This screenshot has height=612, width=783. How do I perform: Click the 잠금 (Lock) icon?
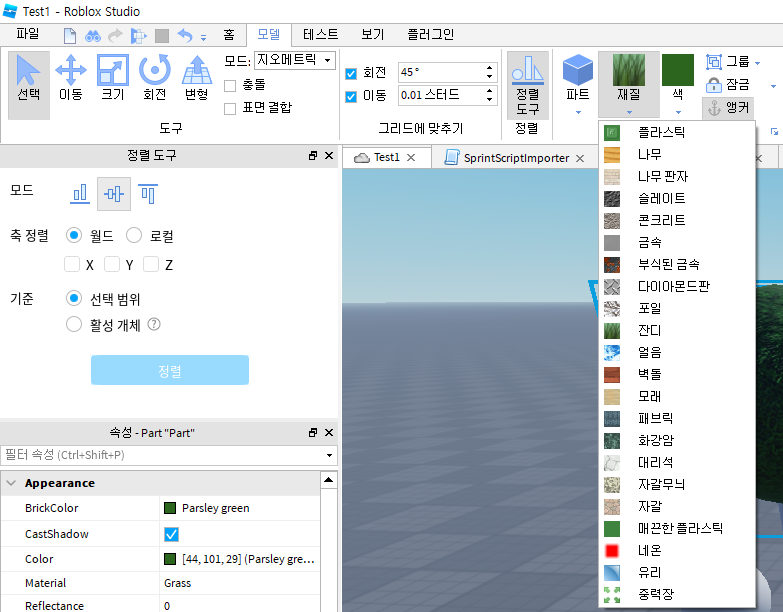tap(714, 85)
